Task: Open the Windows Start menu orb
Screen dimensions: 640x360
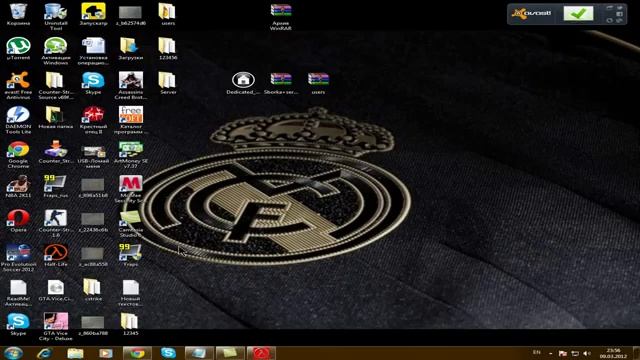Action: 13,353
